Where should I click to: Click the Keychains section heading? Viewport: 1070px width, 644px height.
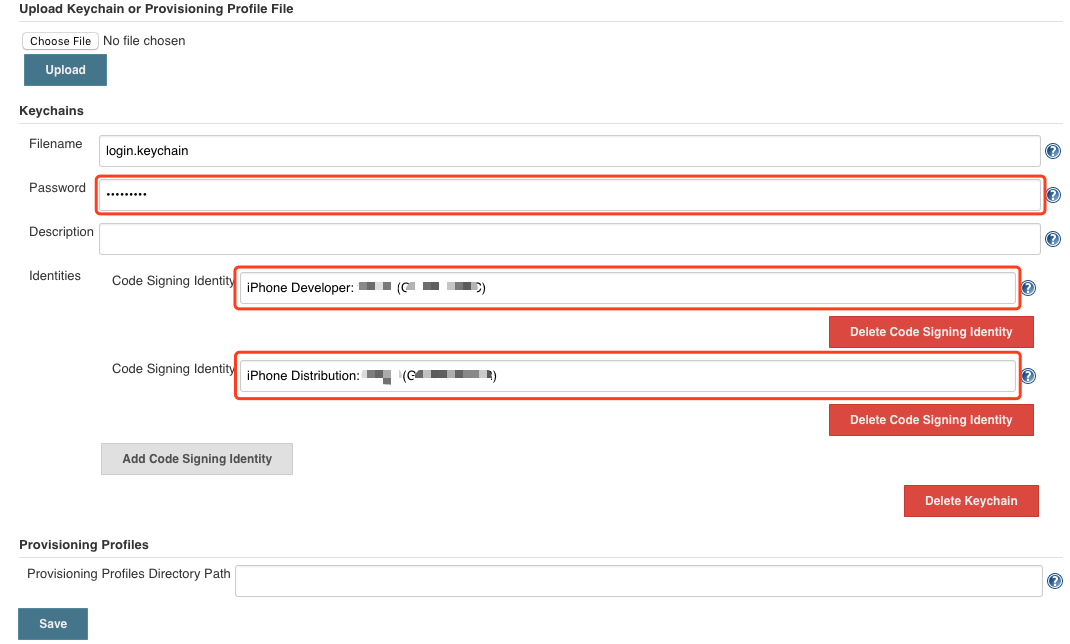point(51,111)
